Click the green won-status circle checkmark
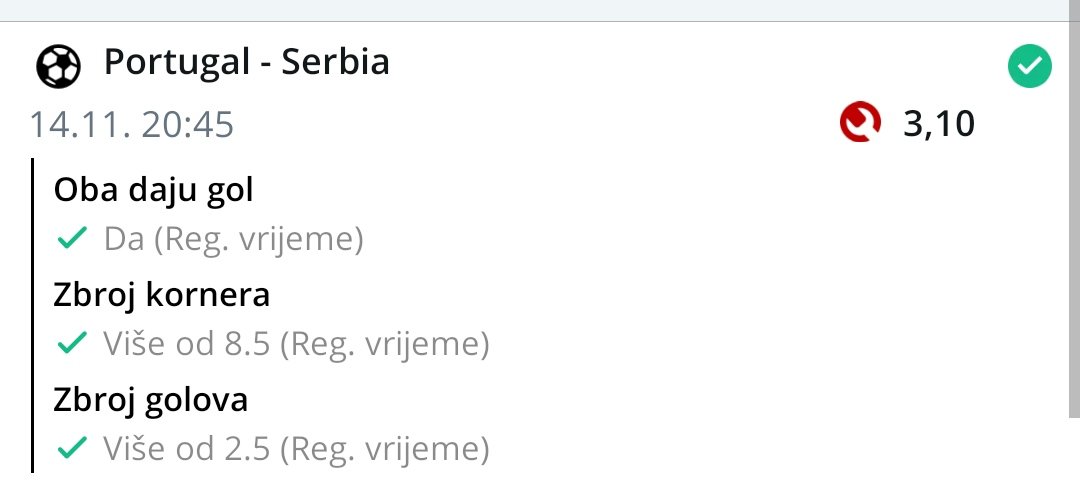This screenshot has height=502, width=1080. click(x=1029, y=68)
